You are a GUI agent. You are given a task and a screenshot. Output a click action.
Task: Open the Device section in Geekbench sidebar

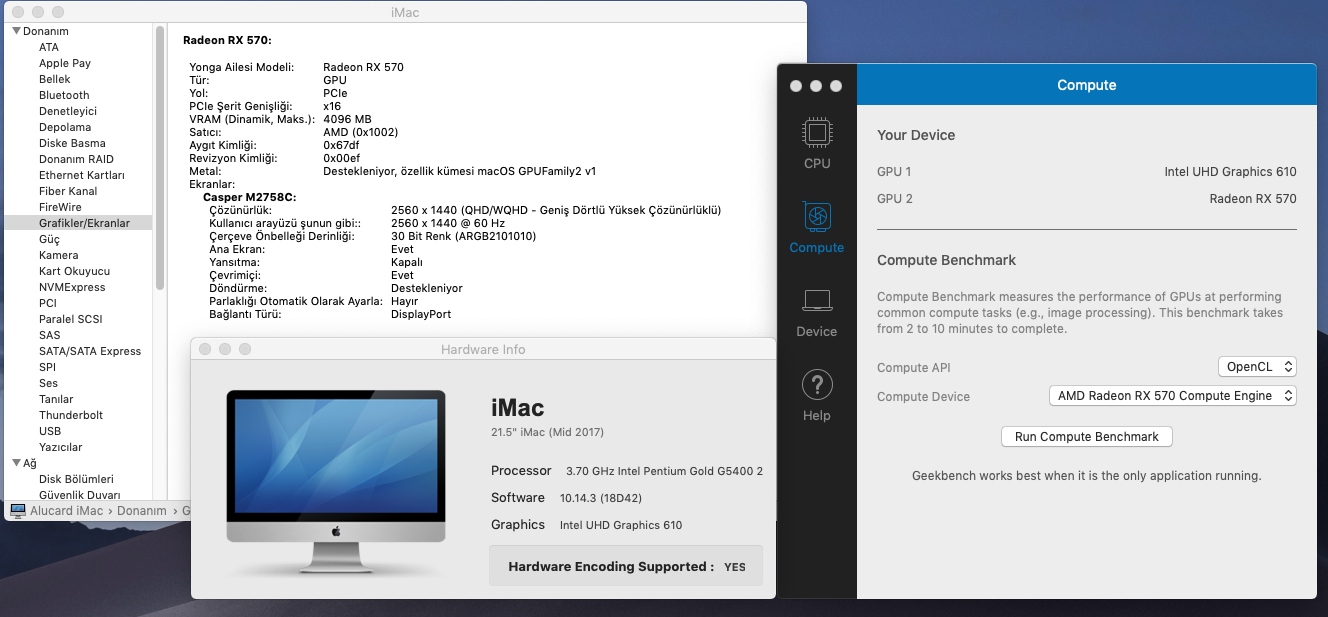point(817,311)
